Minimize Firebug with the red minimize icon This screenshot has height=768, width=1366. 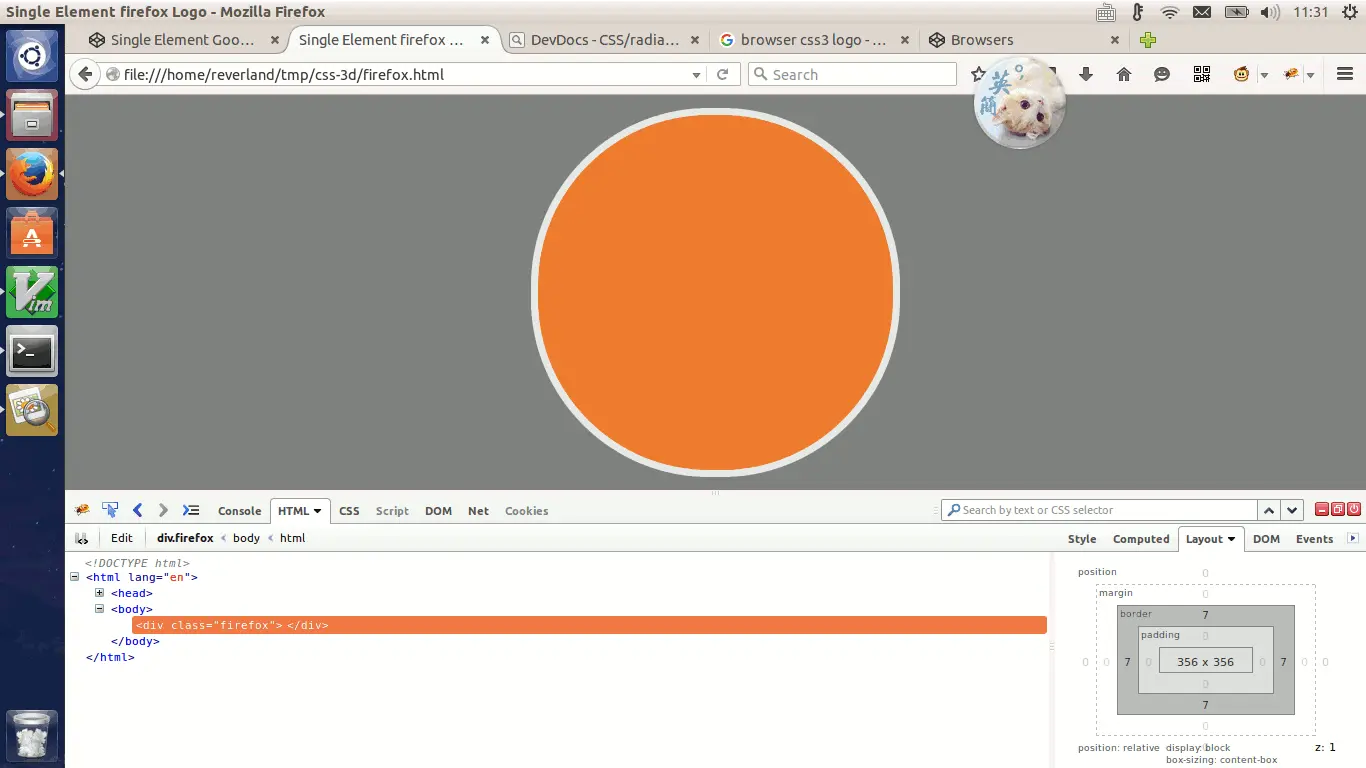click(x=1322, y=509)
